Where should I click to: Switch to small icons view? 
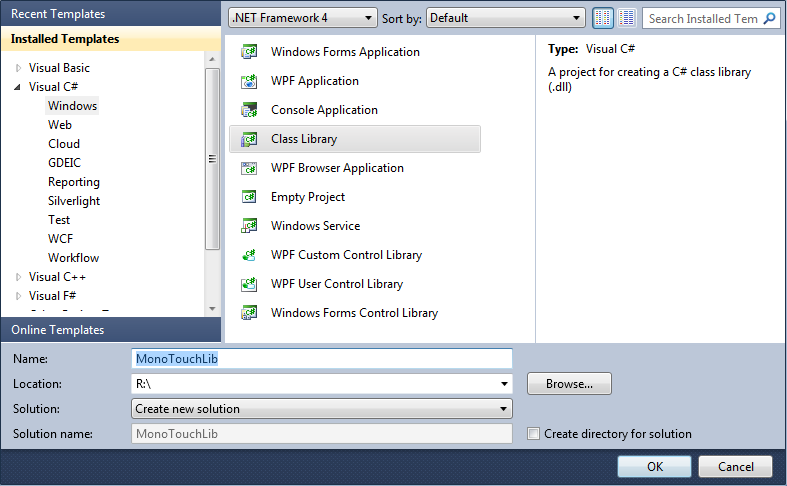click(x=603, y=18)
